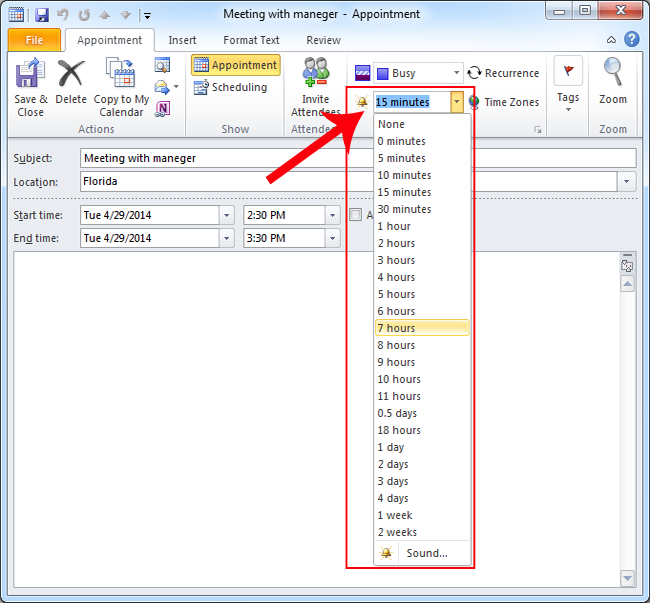Select 0 minutes reminder

pos(422,141)
